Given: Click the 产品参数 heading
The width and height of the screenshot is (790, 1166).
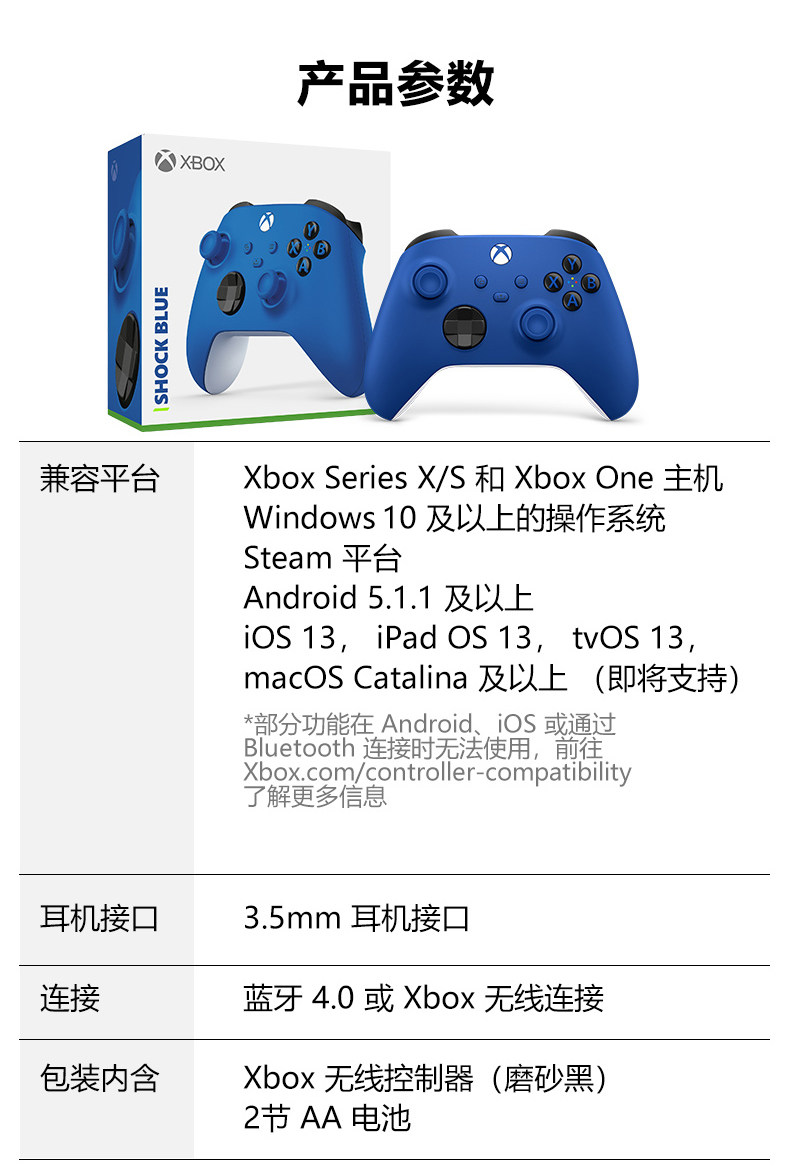Looking at the screenshot, I should tap(395, 83).
